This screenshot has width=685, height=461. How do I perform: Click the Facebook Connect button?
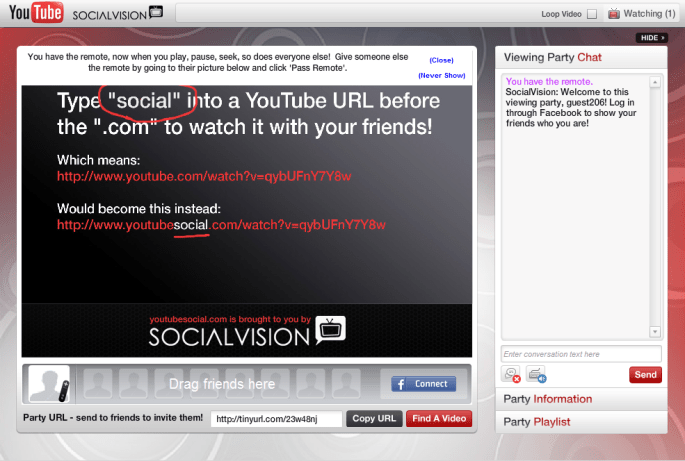(423, 384)
